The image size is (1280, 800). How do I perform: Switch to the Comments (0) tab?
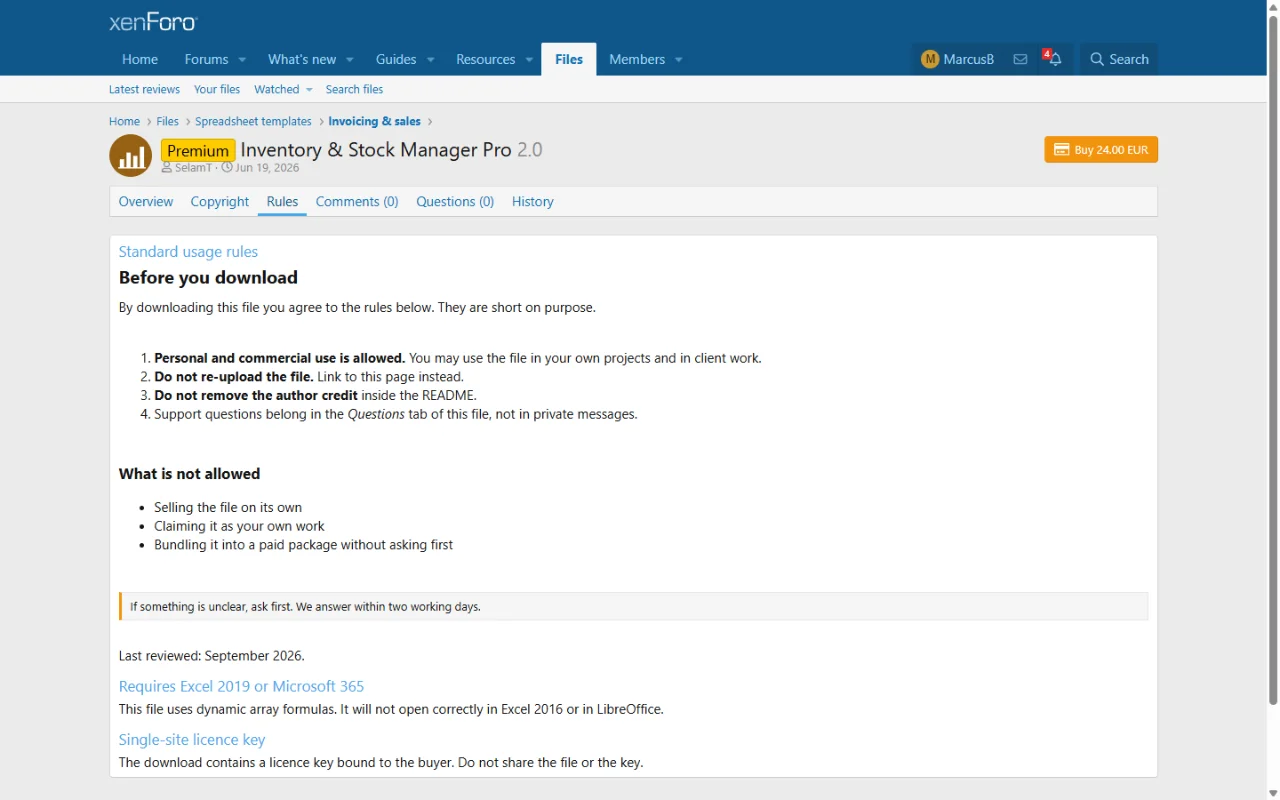click(357, 201)
